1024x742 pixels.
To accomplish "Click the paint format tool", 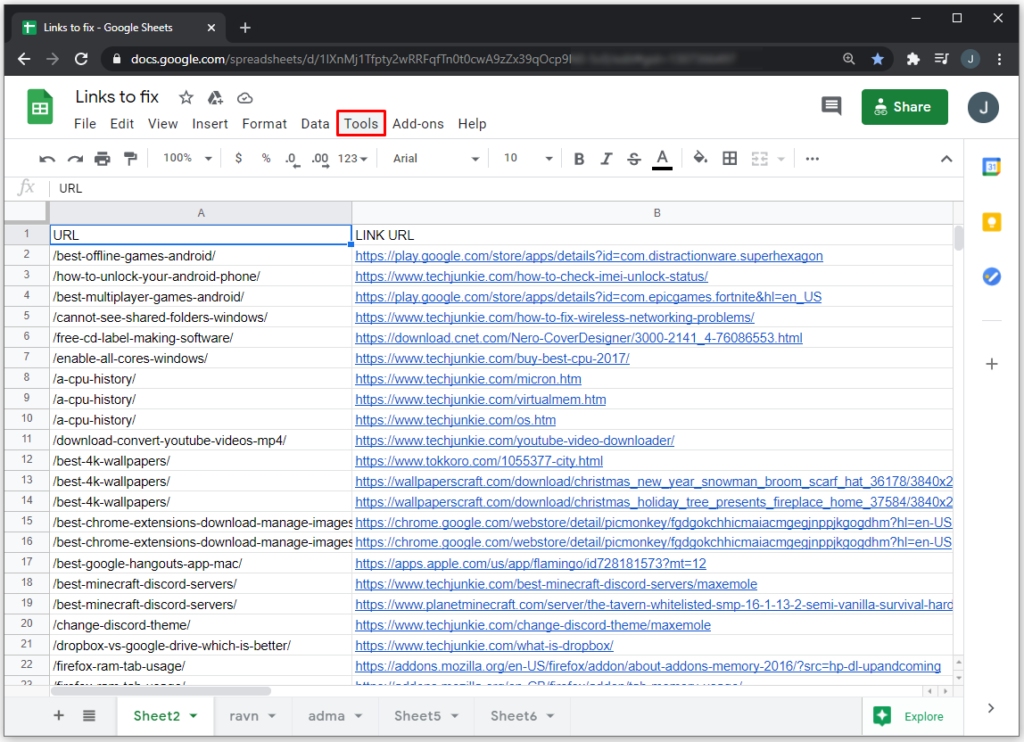I will (x=130, y=158).
